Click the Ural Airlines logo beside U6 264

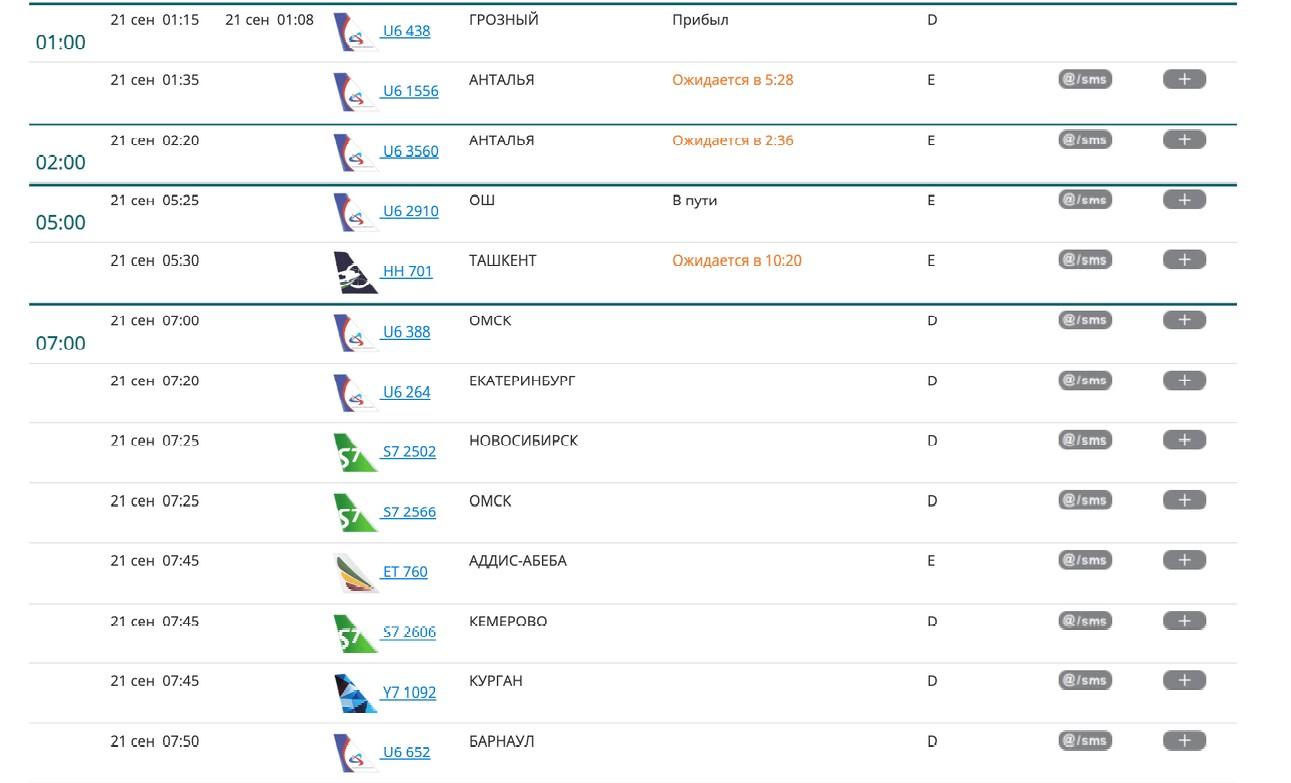tap(355, 393)
